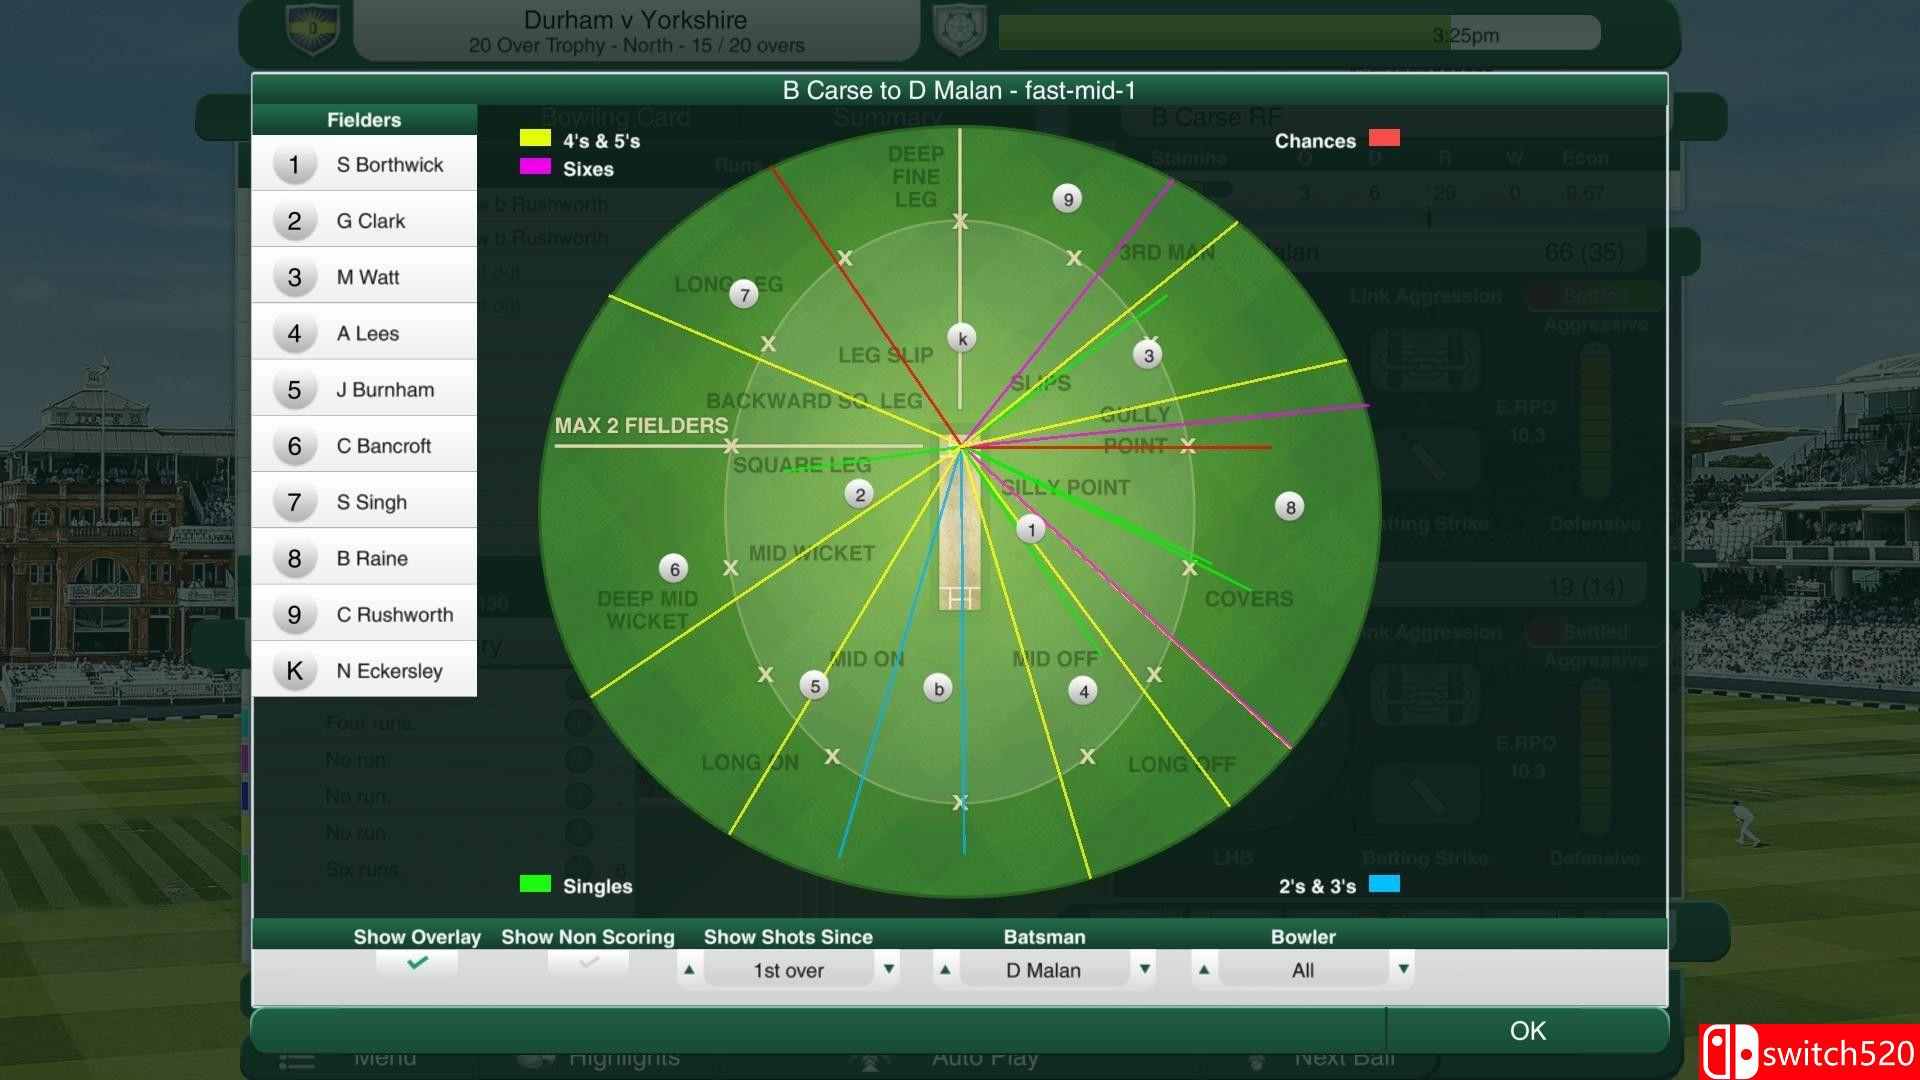The height and width of the screenshot is (1080, 1920).
Task: Click the 2's & 3's blue legend icon
Action: coord(1386,885)
